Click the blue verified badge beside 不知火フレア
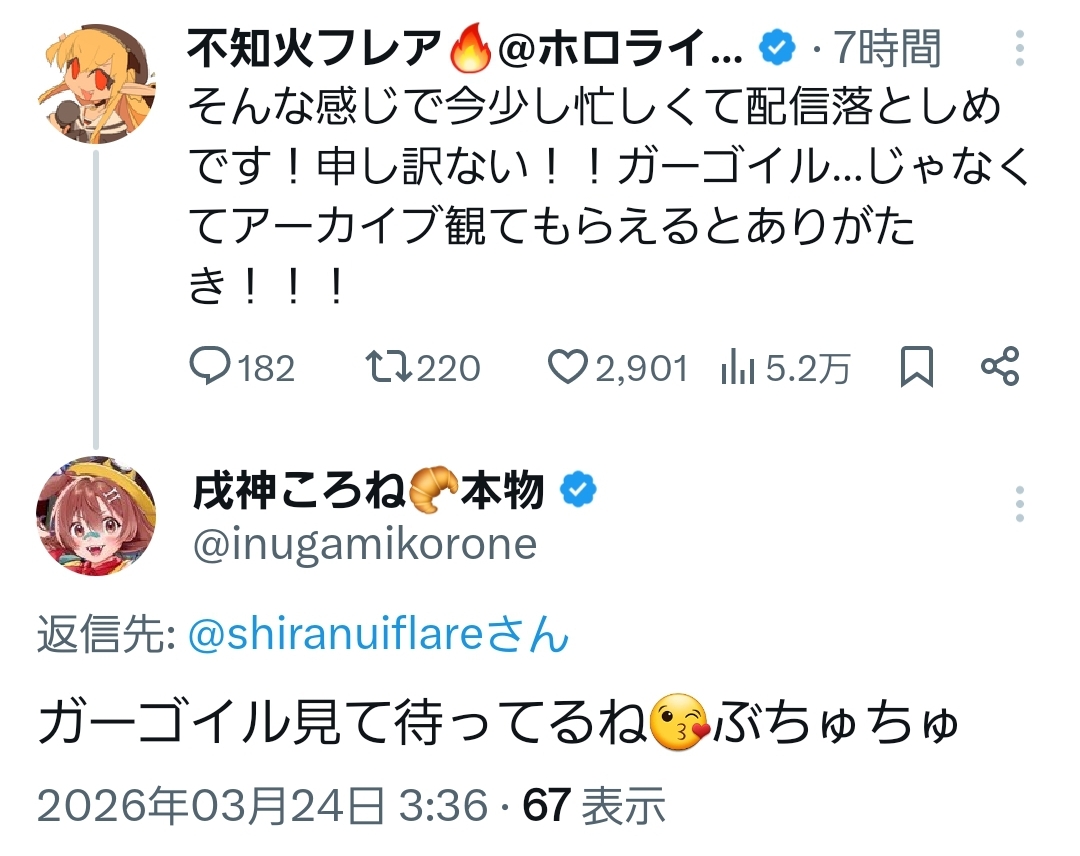The width and height of the screenshot is (1080, 856). (777, 47)
